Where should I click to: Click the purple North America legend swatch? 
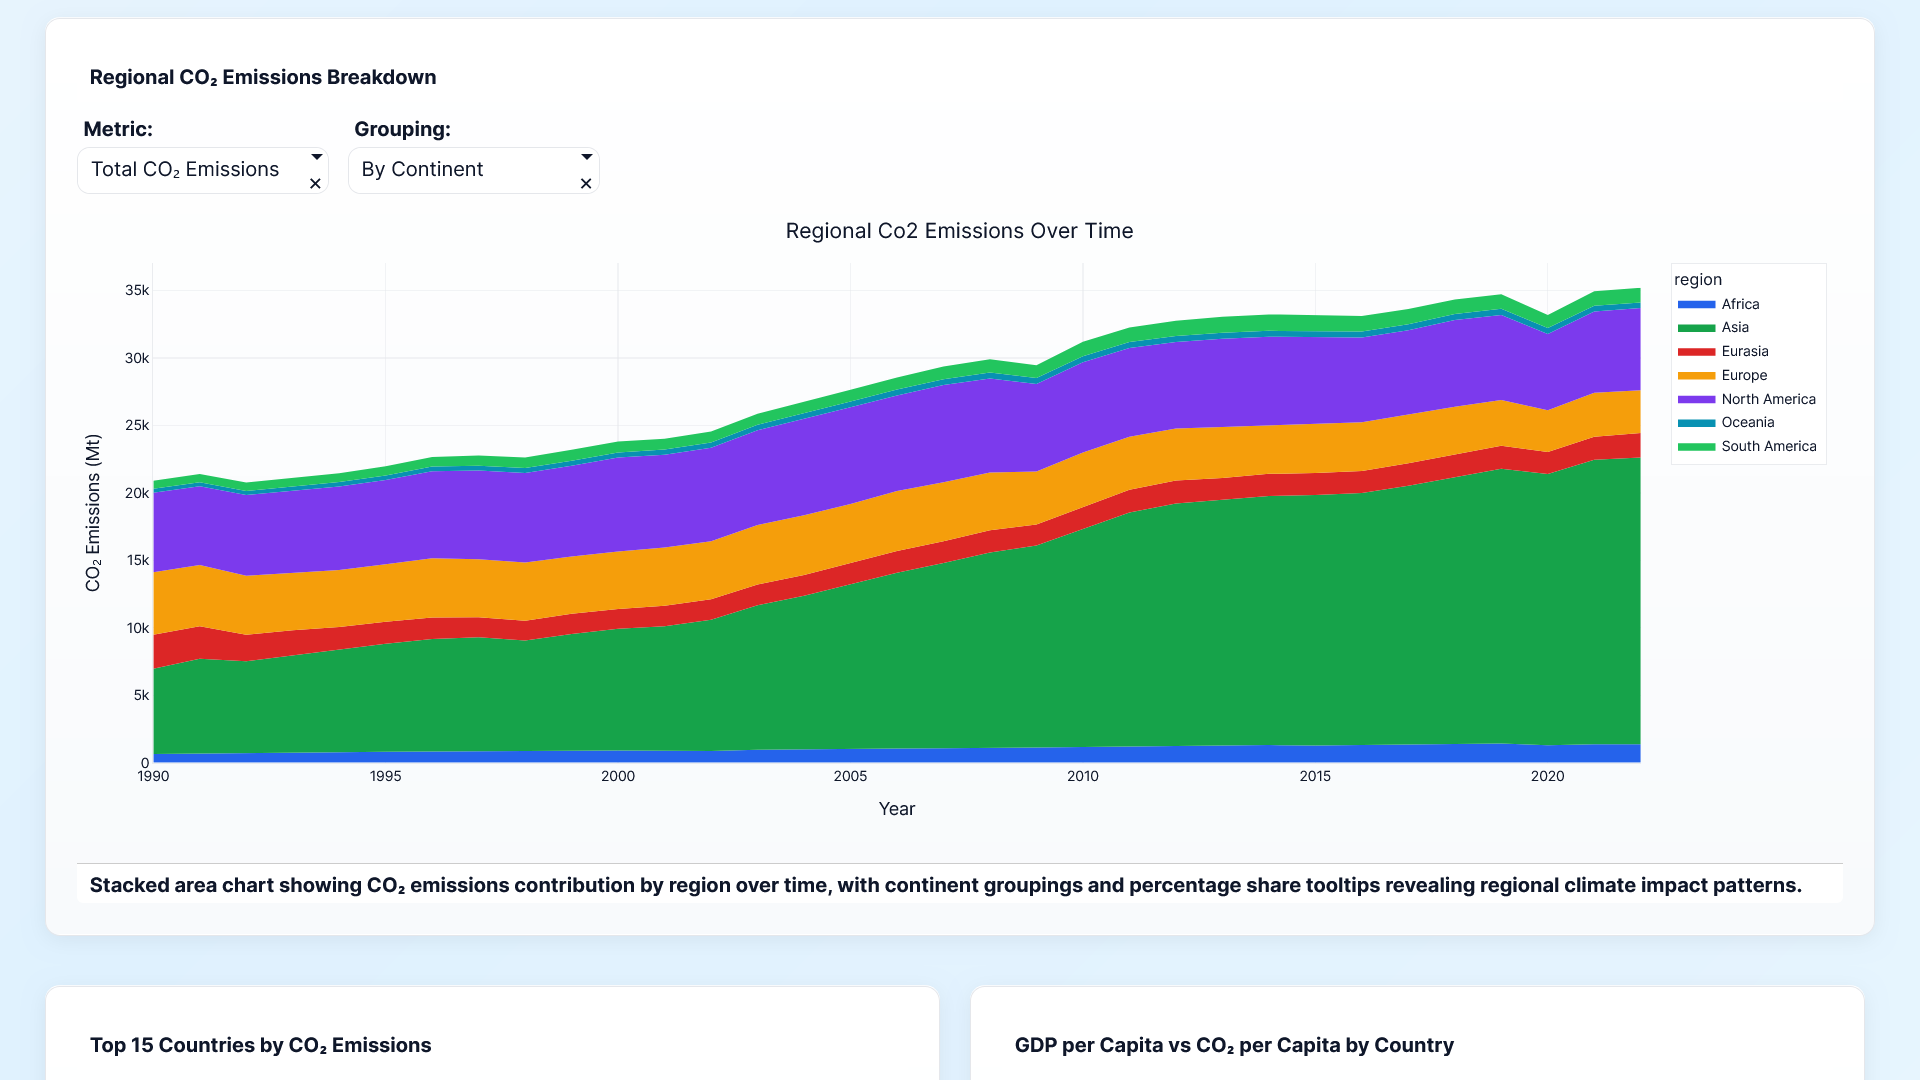(x=1696, y=399)
